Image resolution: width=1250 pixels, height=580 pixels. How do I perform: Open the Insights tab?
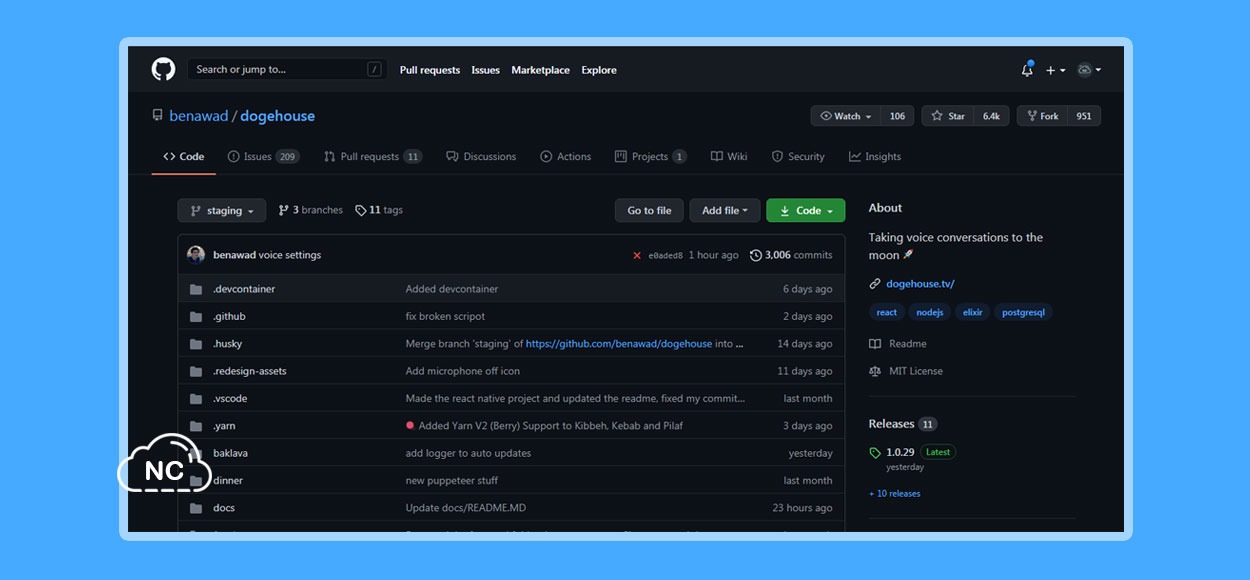[x=875, y=157]
